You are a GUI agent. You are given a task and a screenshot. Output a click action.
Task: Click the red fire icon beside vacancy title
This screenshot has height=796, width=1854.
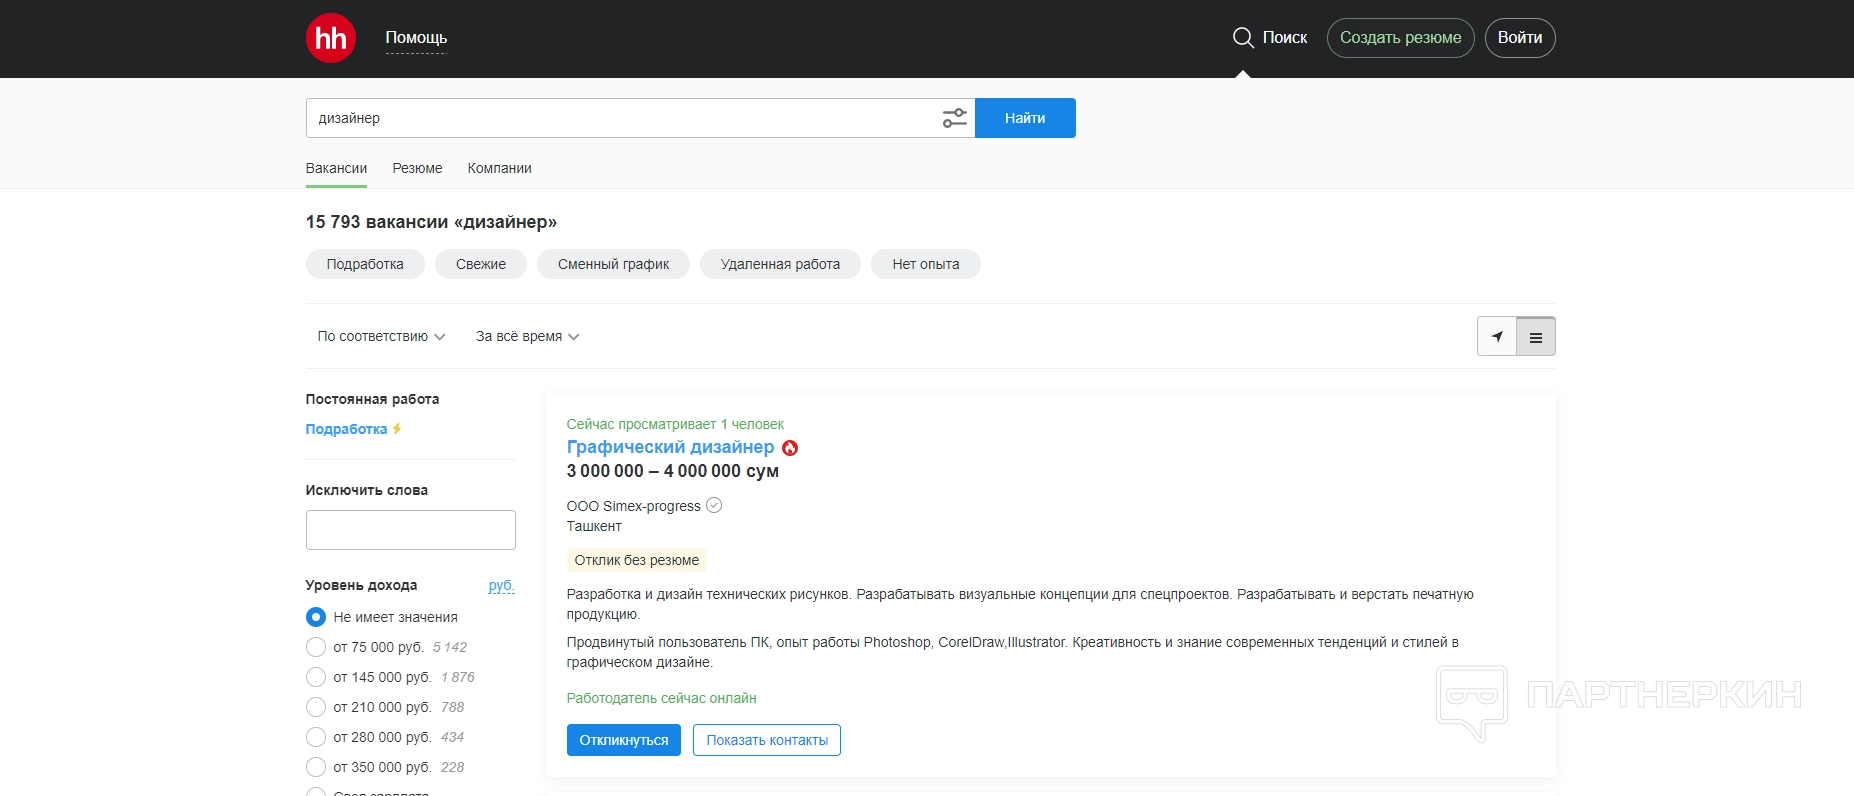point(790,448)
